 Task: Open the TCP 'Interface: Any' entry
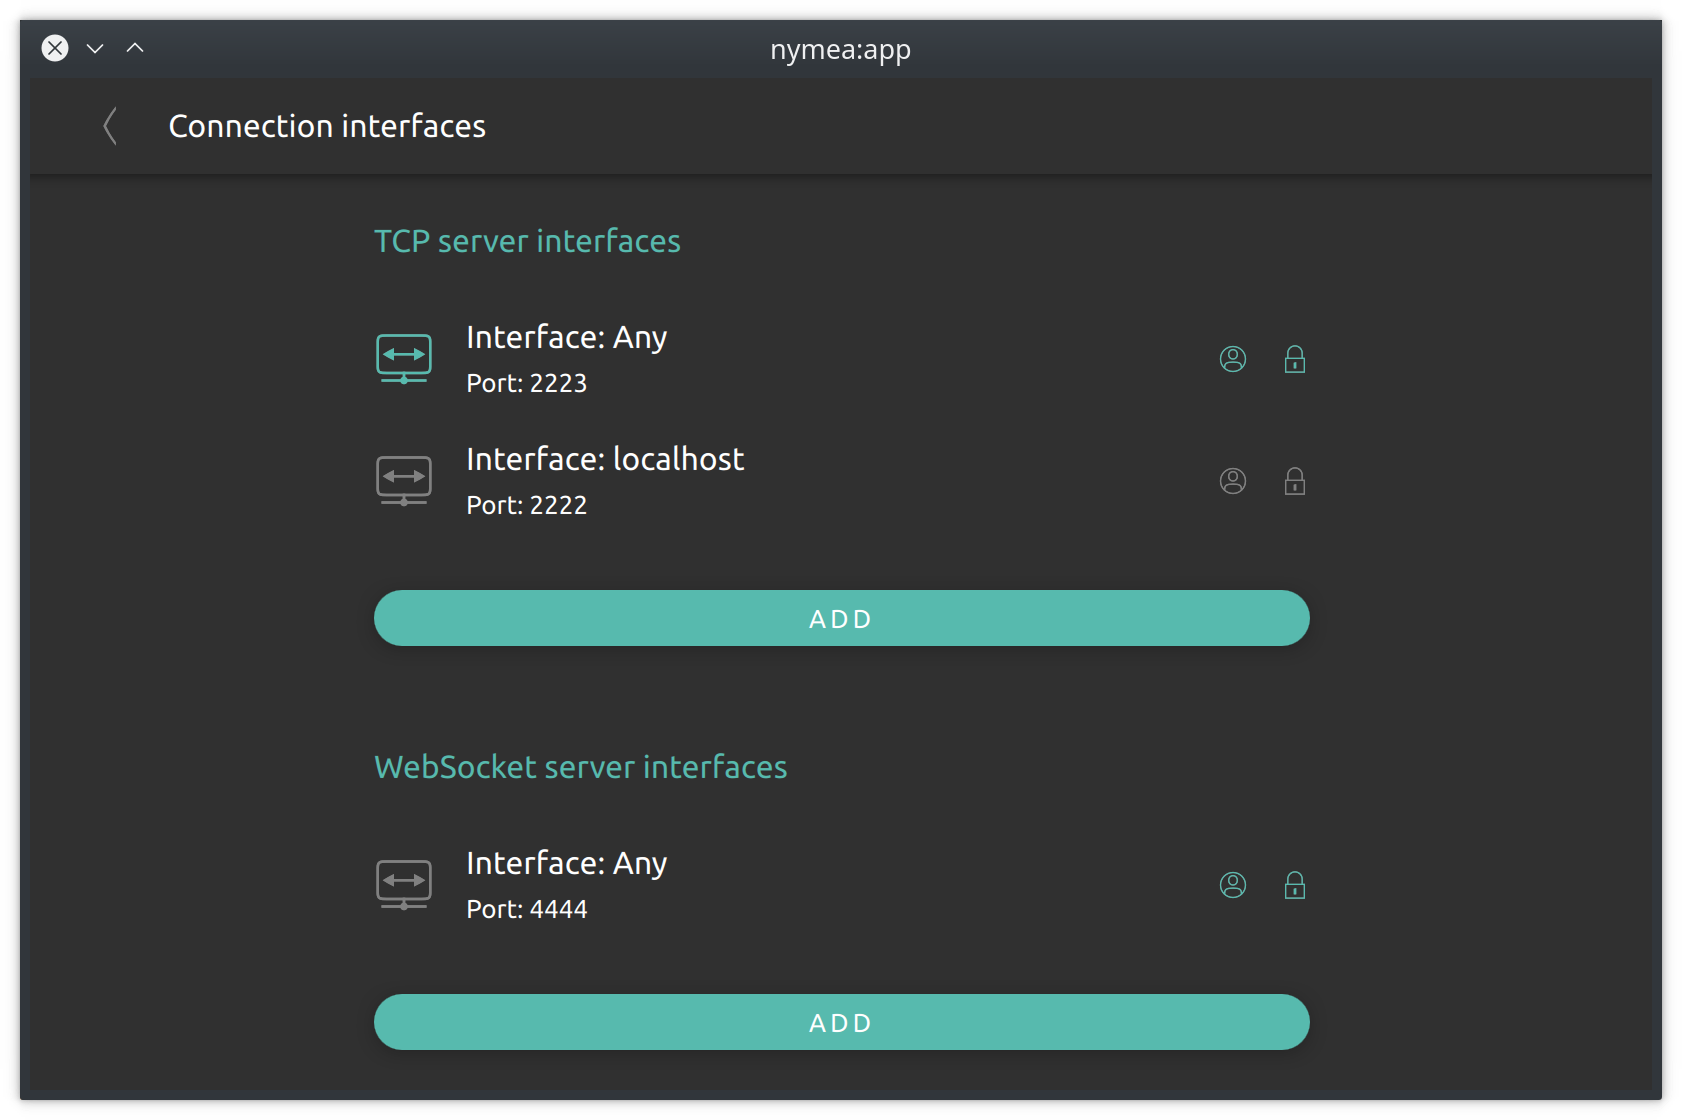point(566,338)
